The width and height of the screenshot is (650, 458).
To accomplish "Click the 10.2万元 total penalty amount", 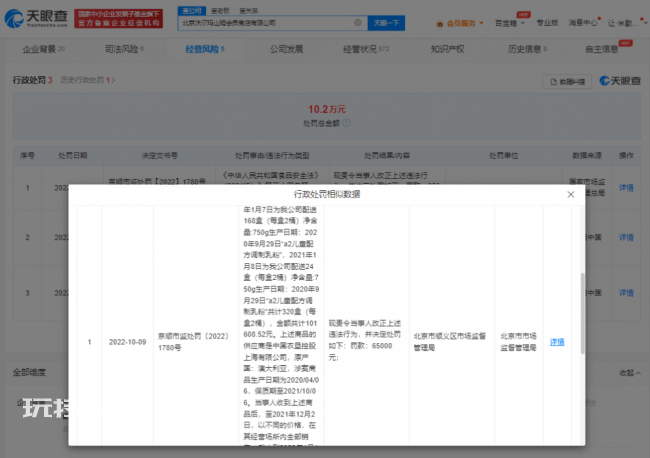I will [x=327, y=109].
